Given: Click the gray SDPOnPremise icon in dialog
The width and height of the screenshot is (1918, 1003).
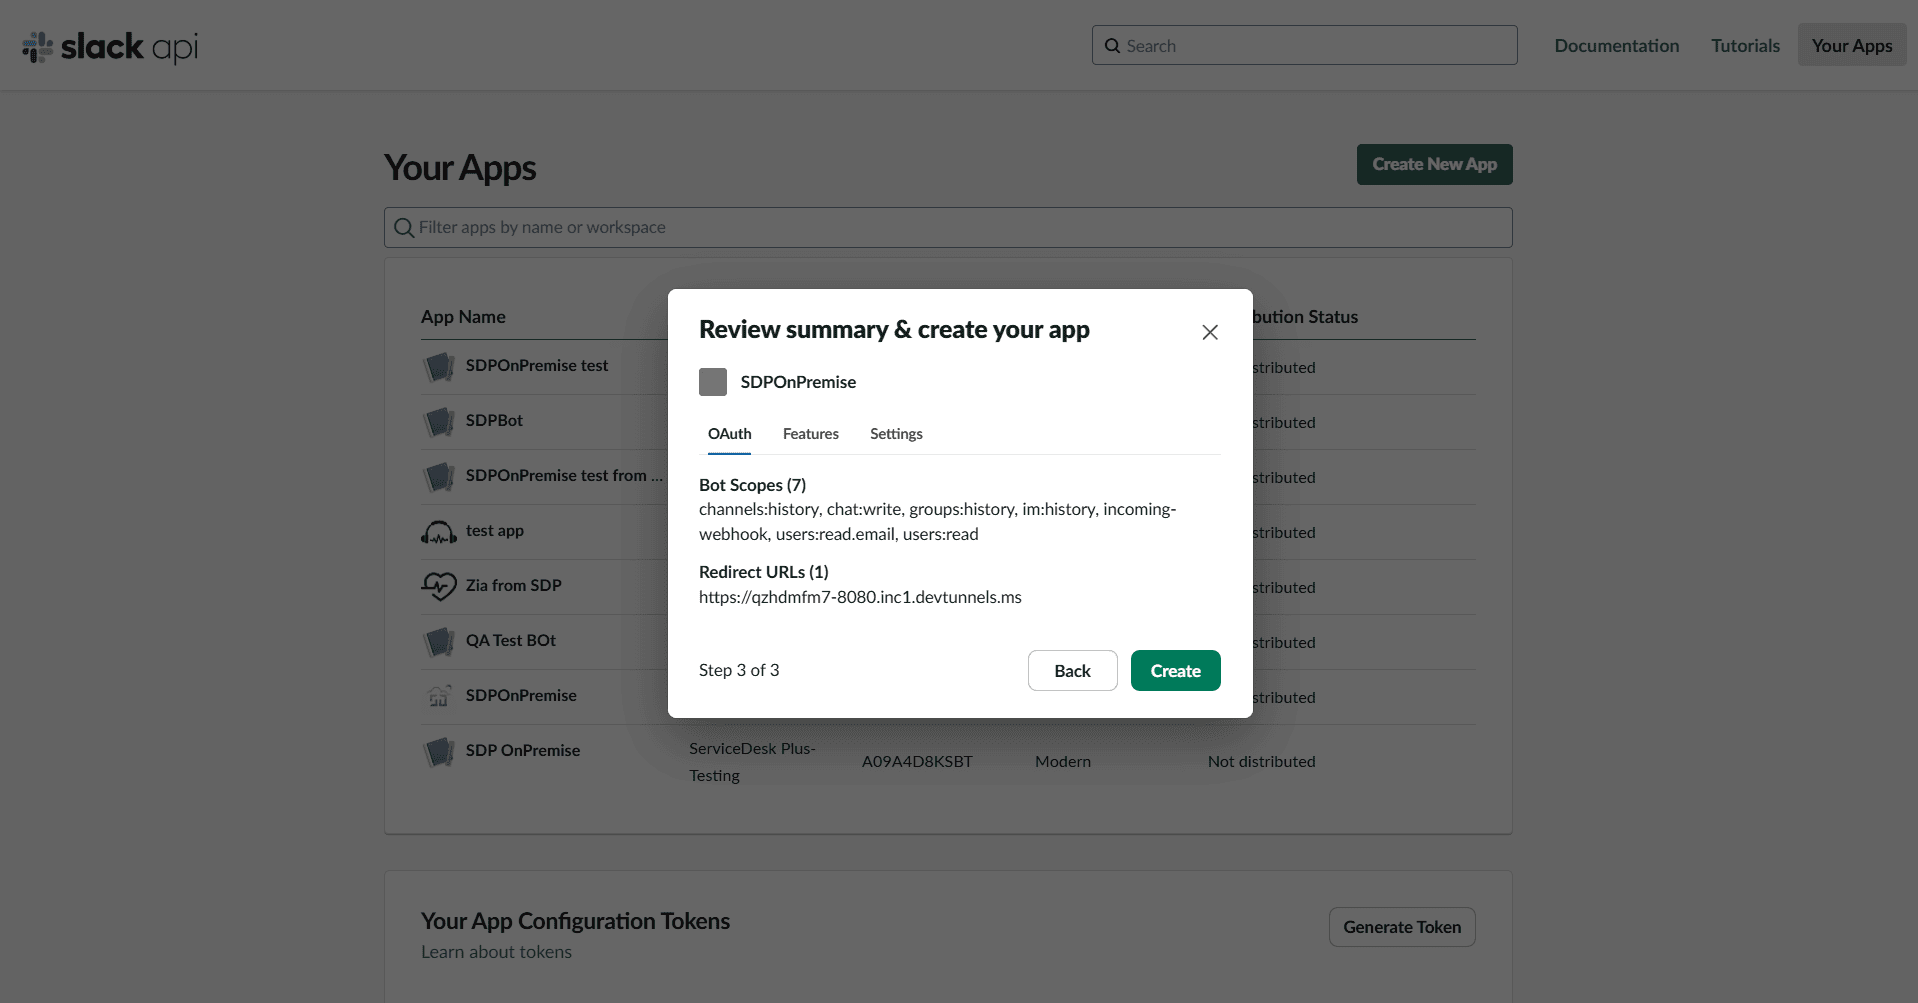Looking at the screenshot, I should point(713,382).
